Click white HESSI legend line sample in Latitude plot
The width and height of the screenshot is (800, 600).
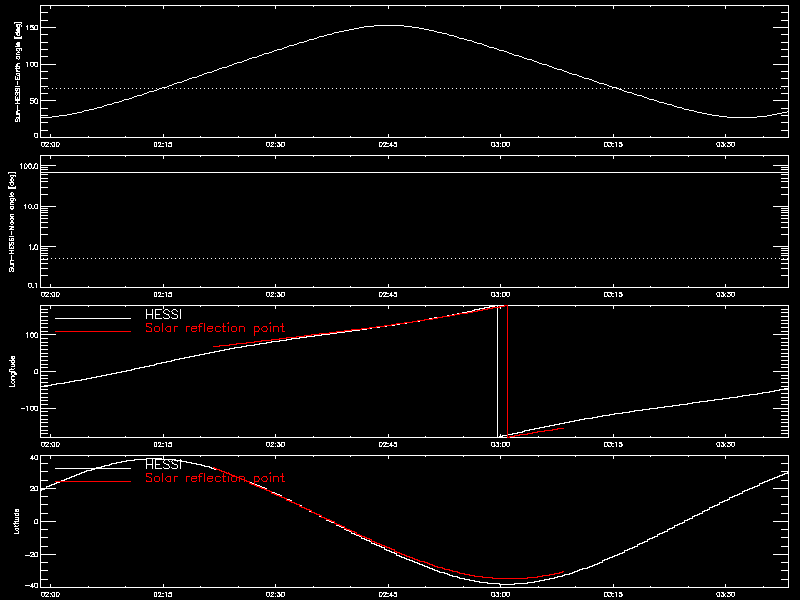coord(93,468)
